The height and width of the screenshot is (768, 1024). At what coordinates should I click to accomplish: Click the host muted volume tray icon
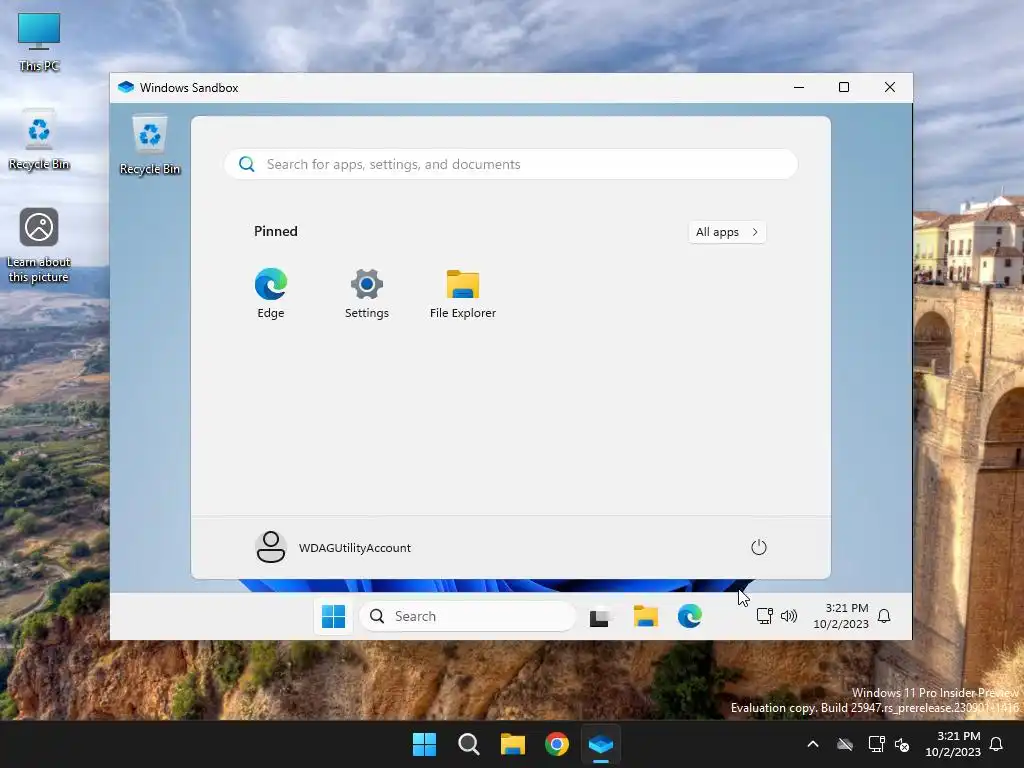point(902,744)
